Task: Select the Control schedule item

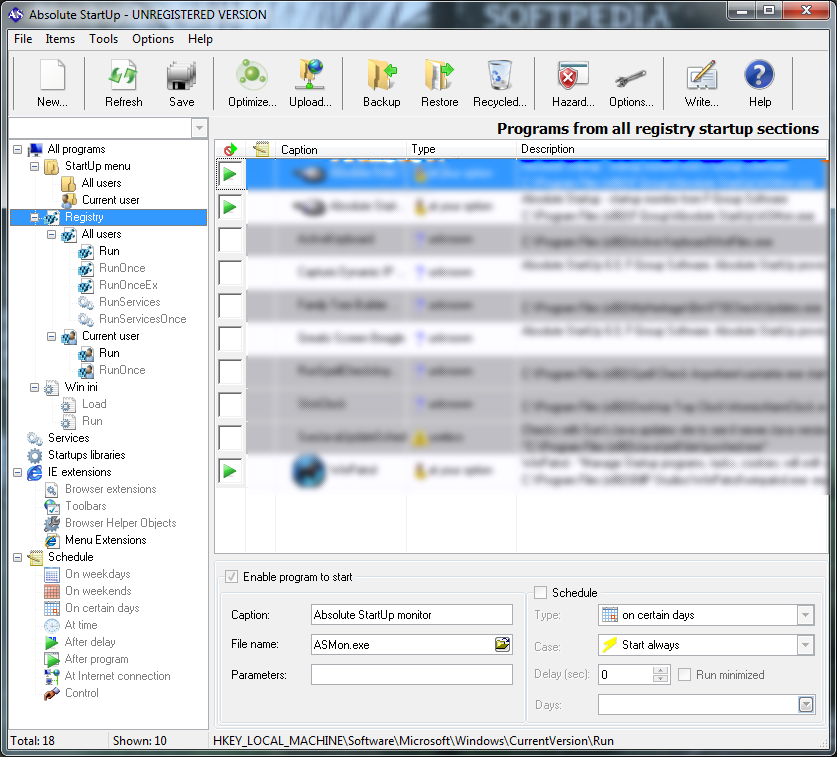Action: click(x=82, y=693)
